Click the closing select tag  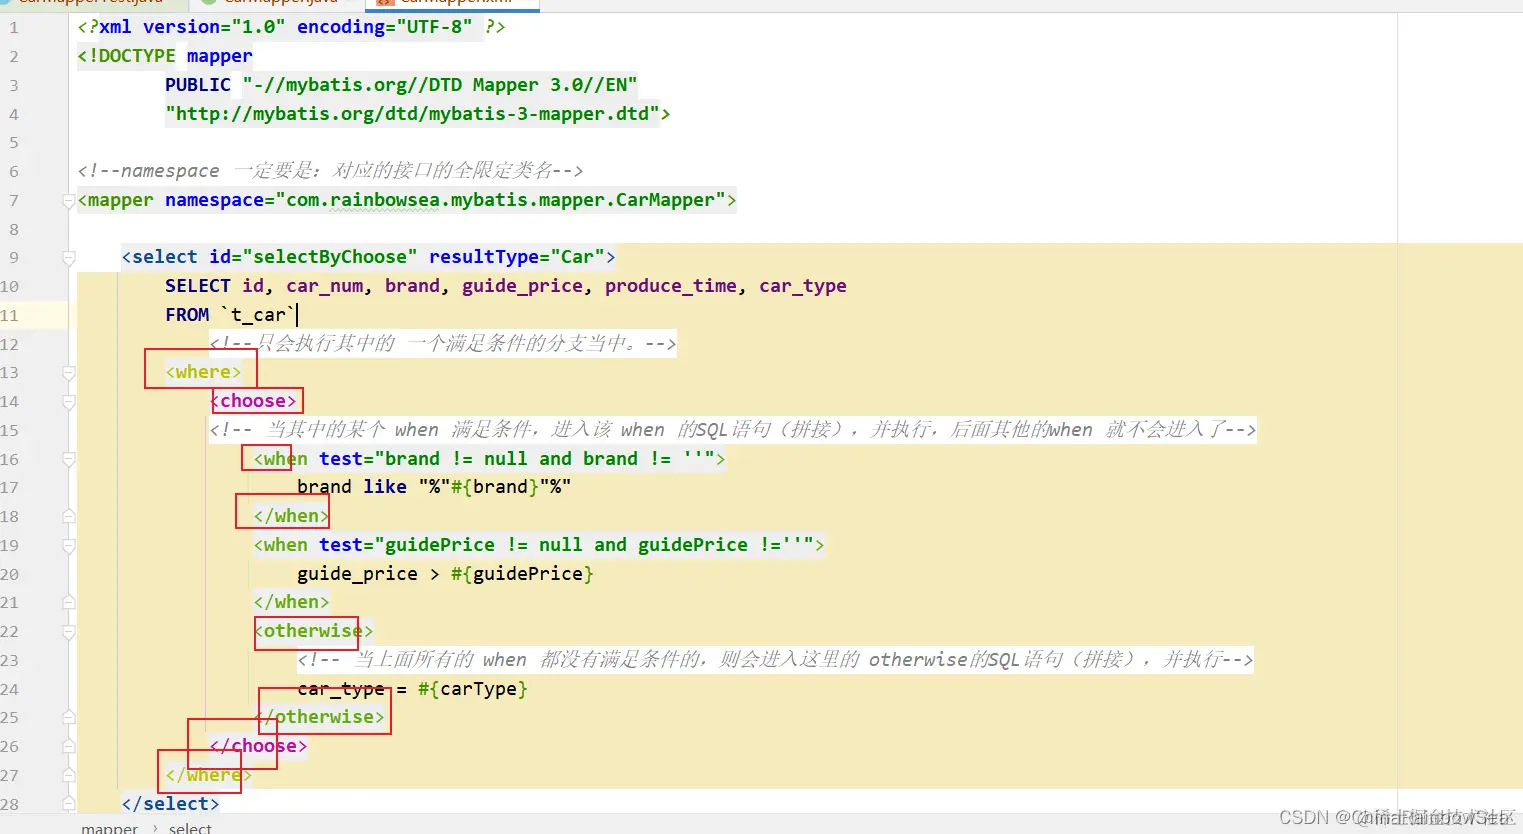(170, 803)
